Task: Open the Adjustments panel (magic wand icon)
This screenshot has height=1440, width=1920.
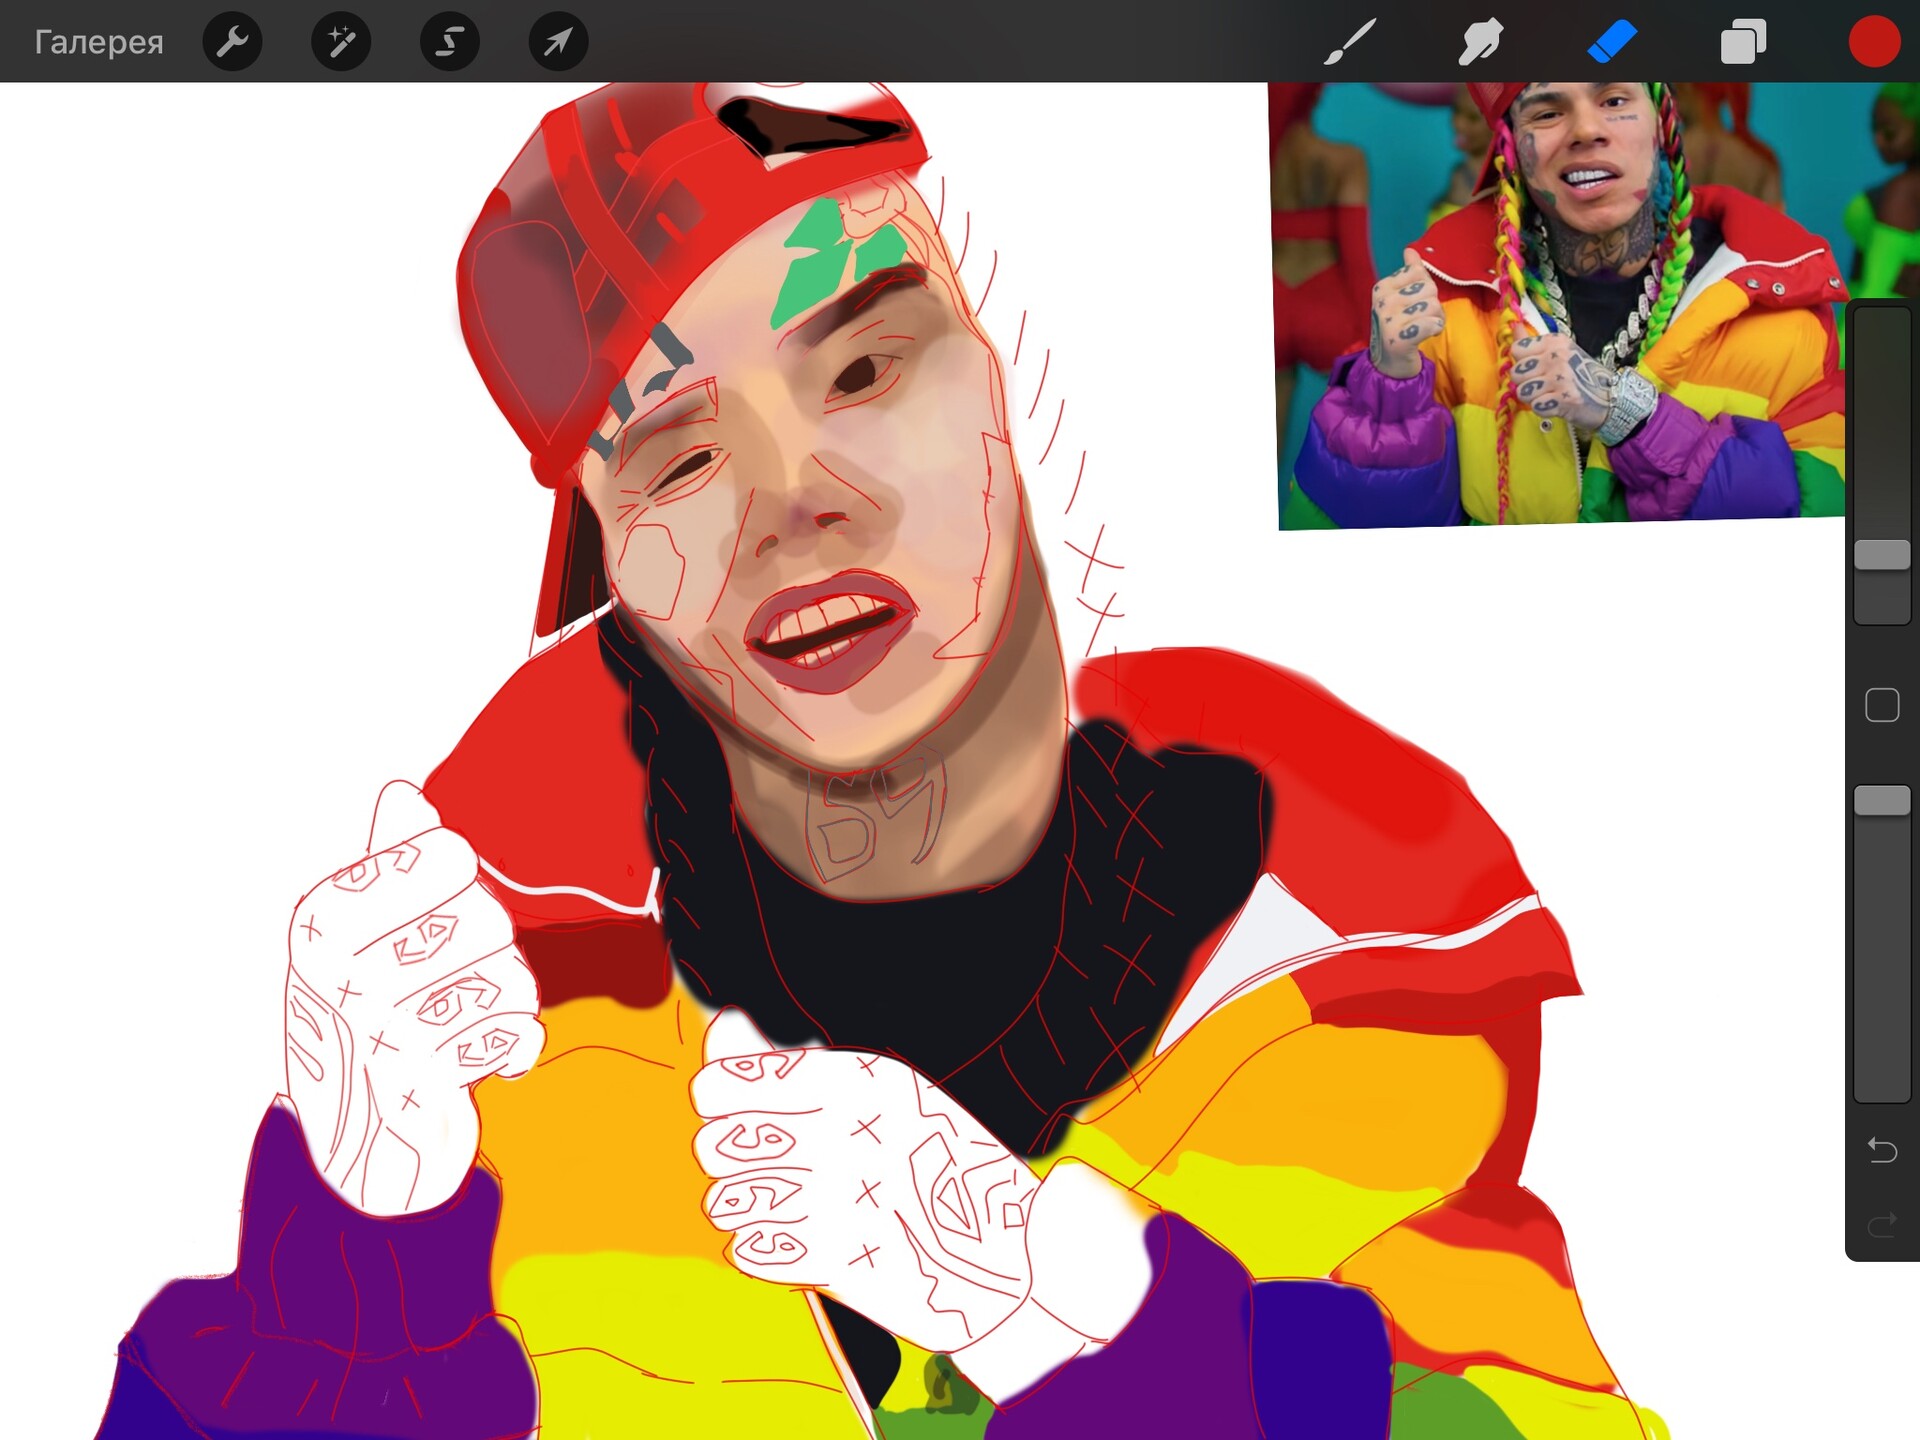Action: (341, 41)
